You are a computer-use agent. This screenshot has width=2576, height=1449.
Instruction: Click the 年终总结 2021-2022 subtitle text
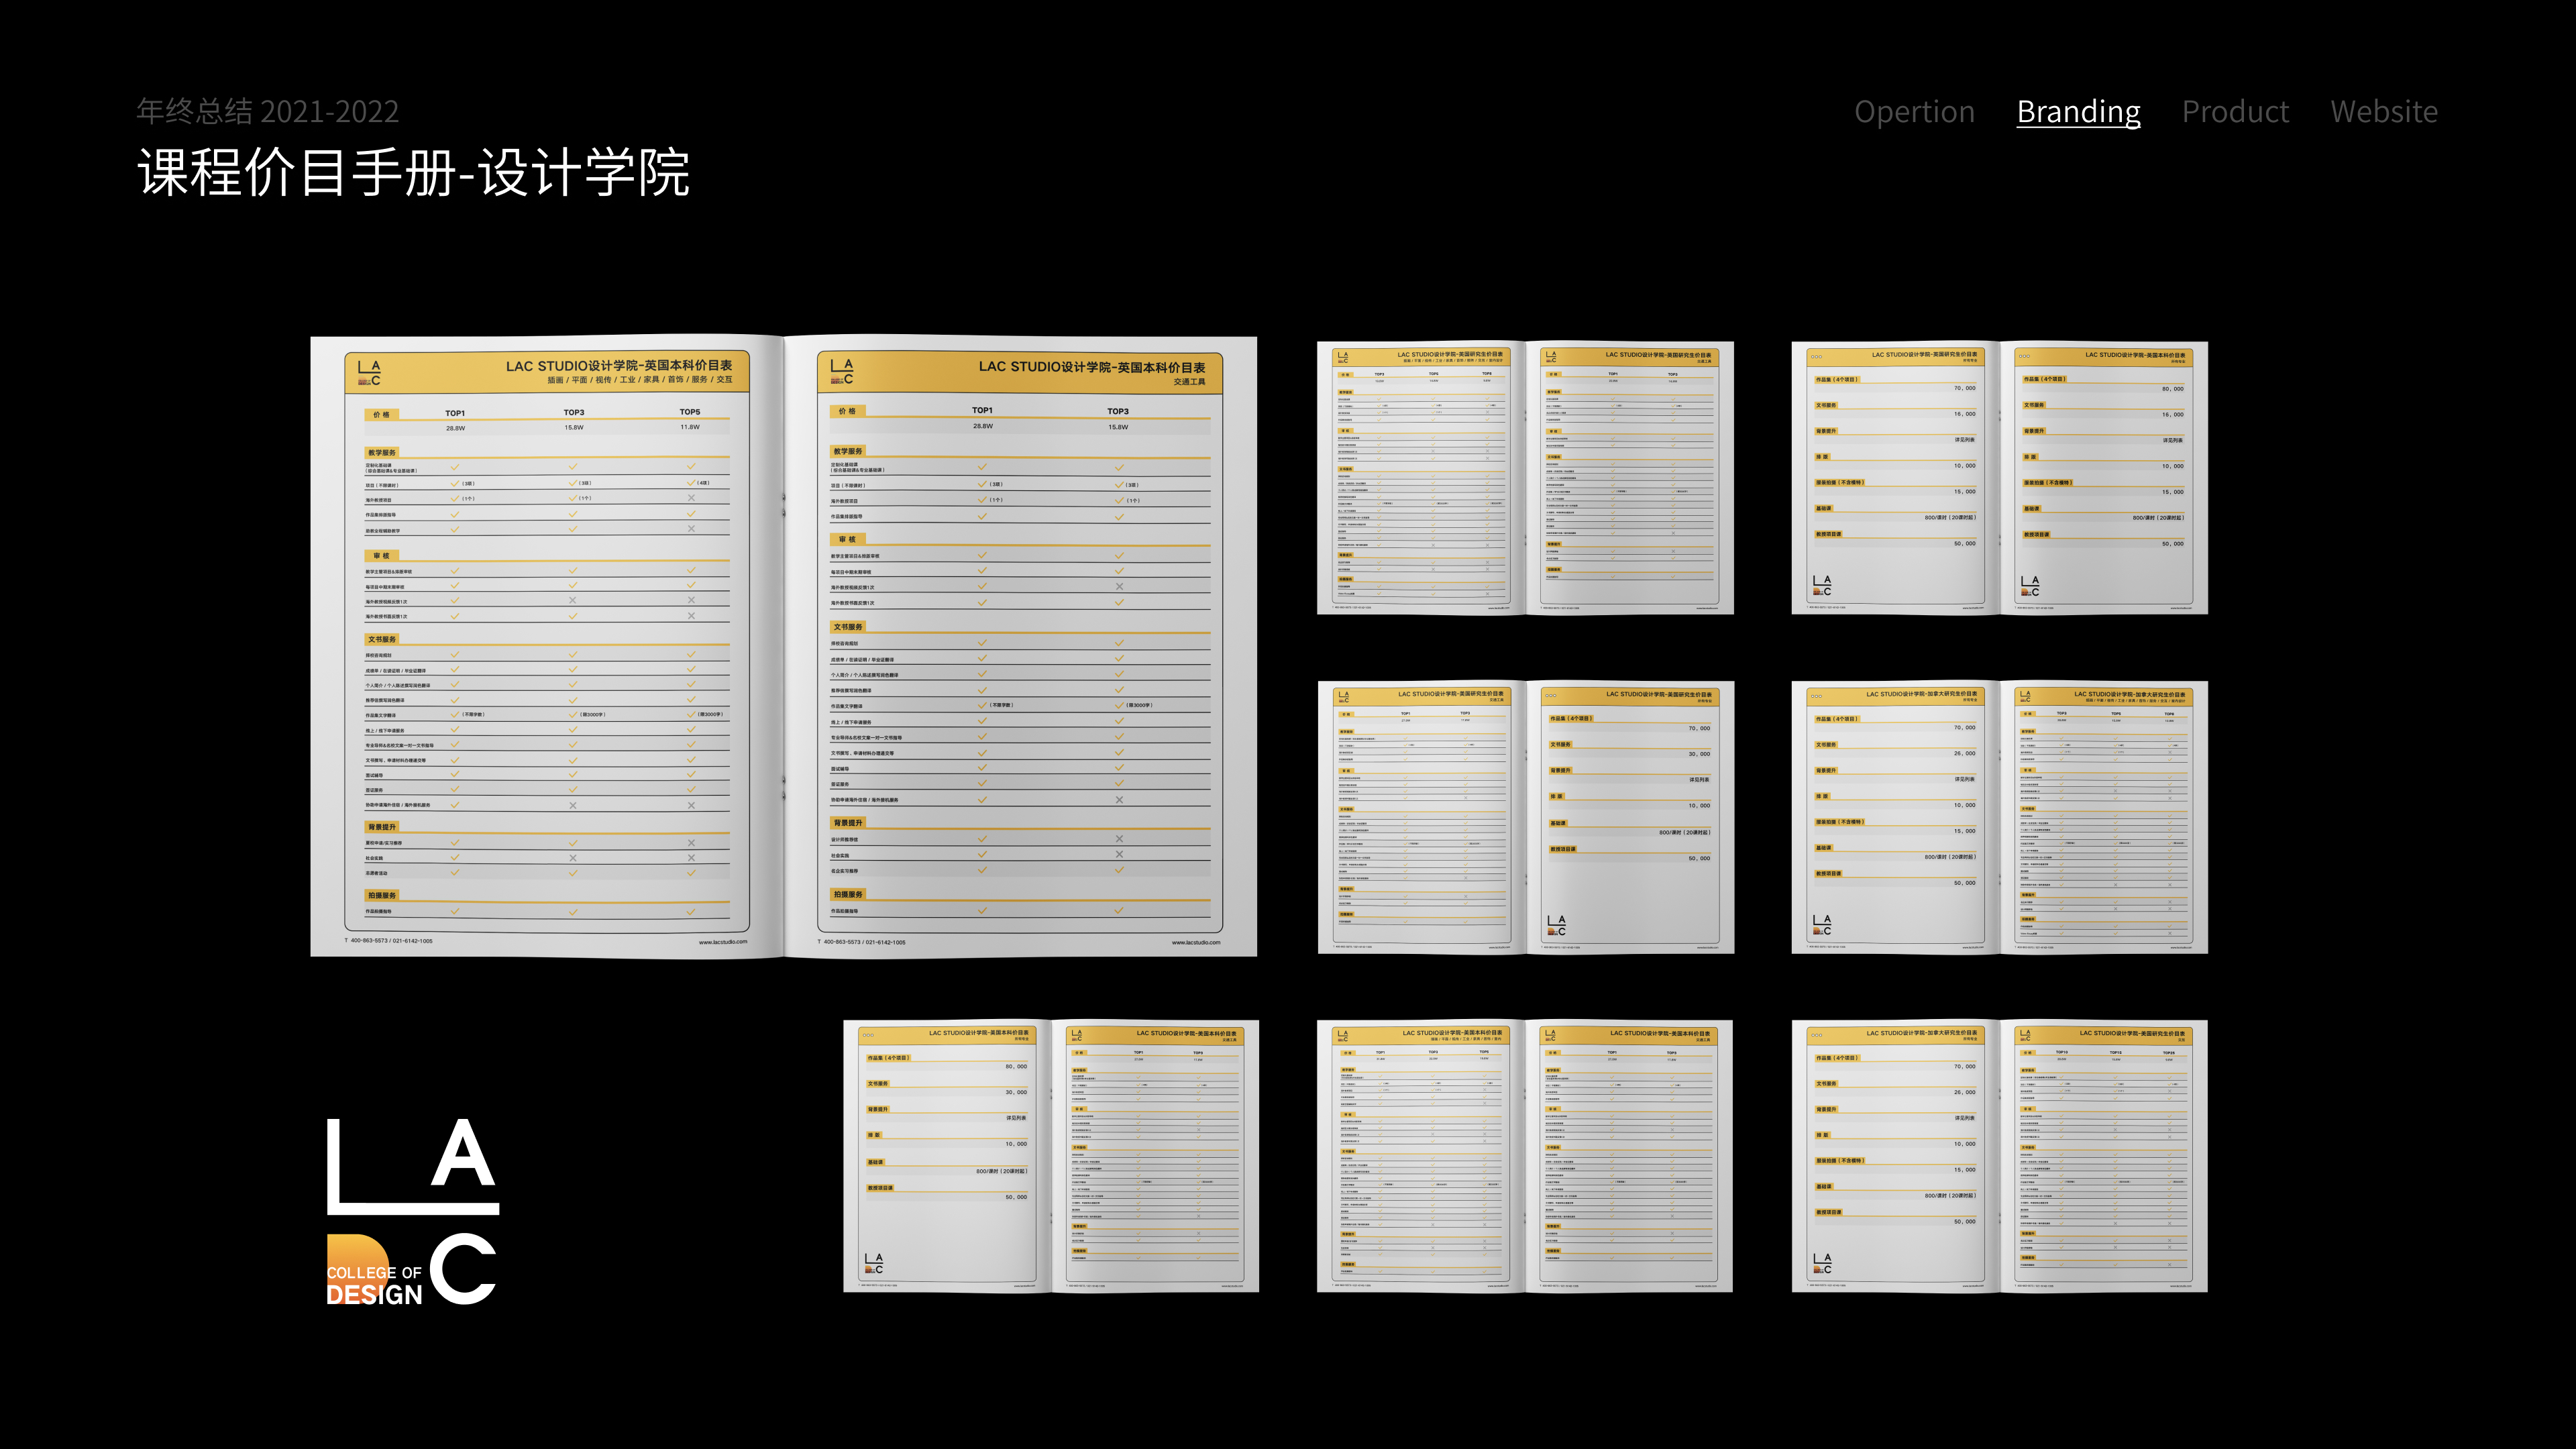(x=268, y=111)
